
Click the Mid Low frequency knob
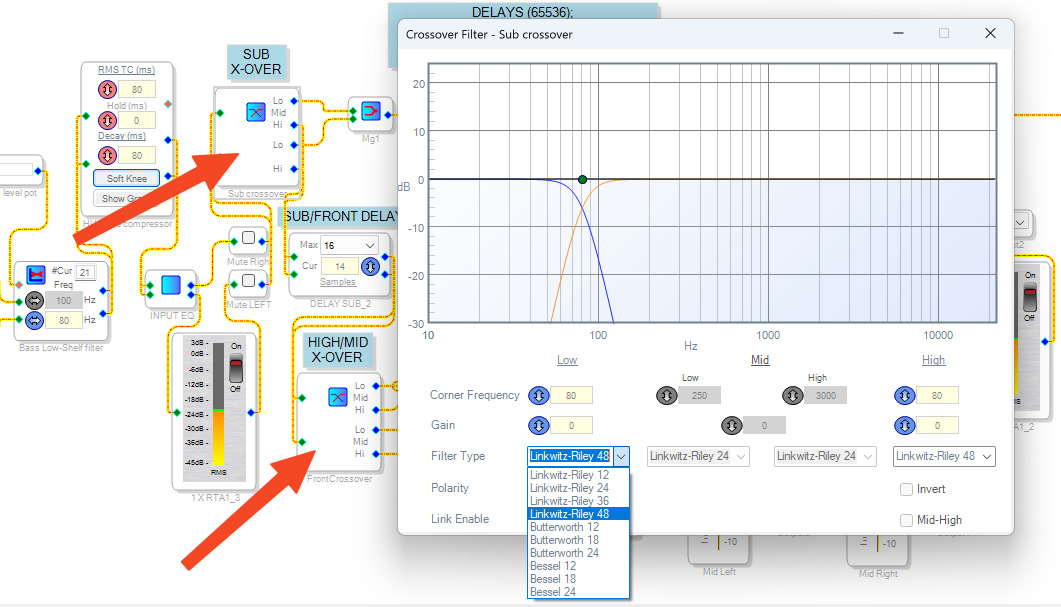pos(667,395)
